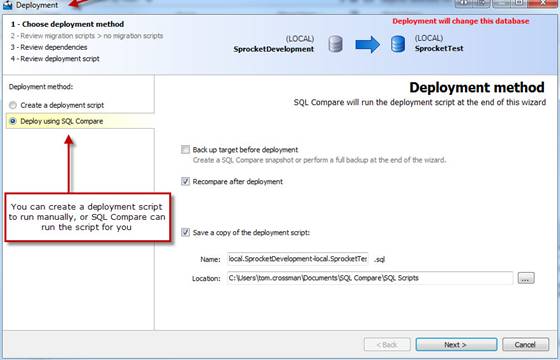Proceed with the Next button
Viewport: 560px width, 360px height.
pos(456,345)
